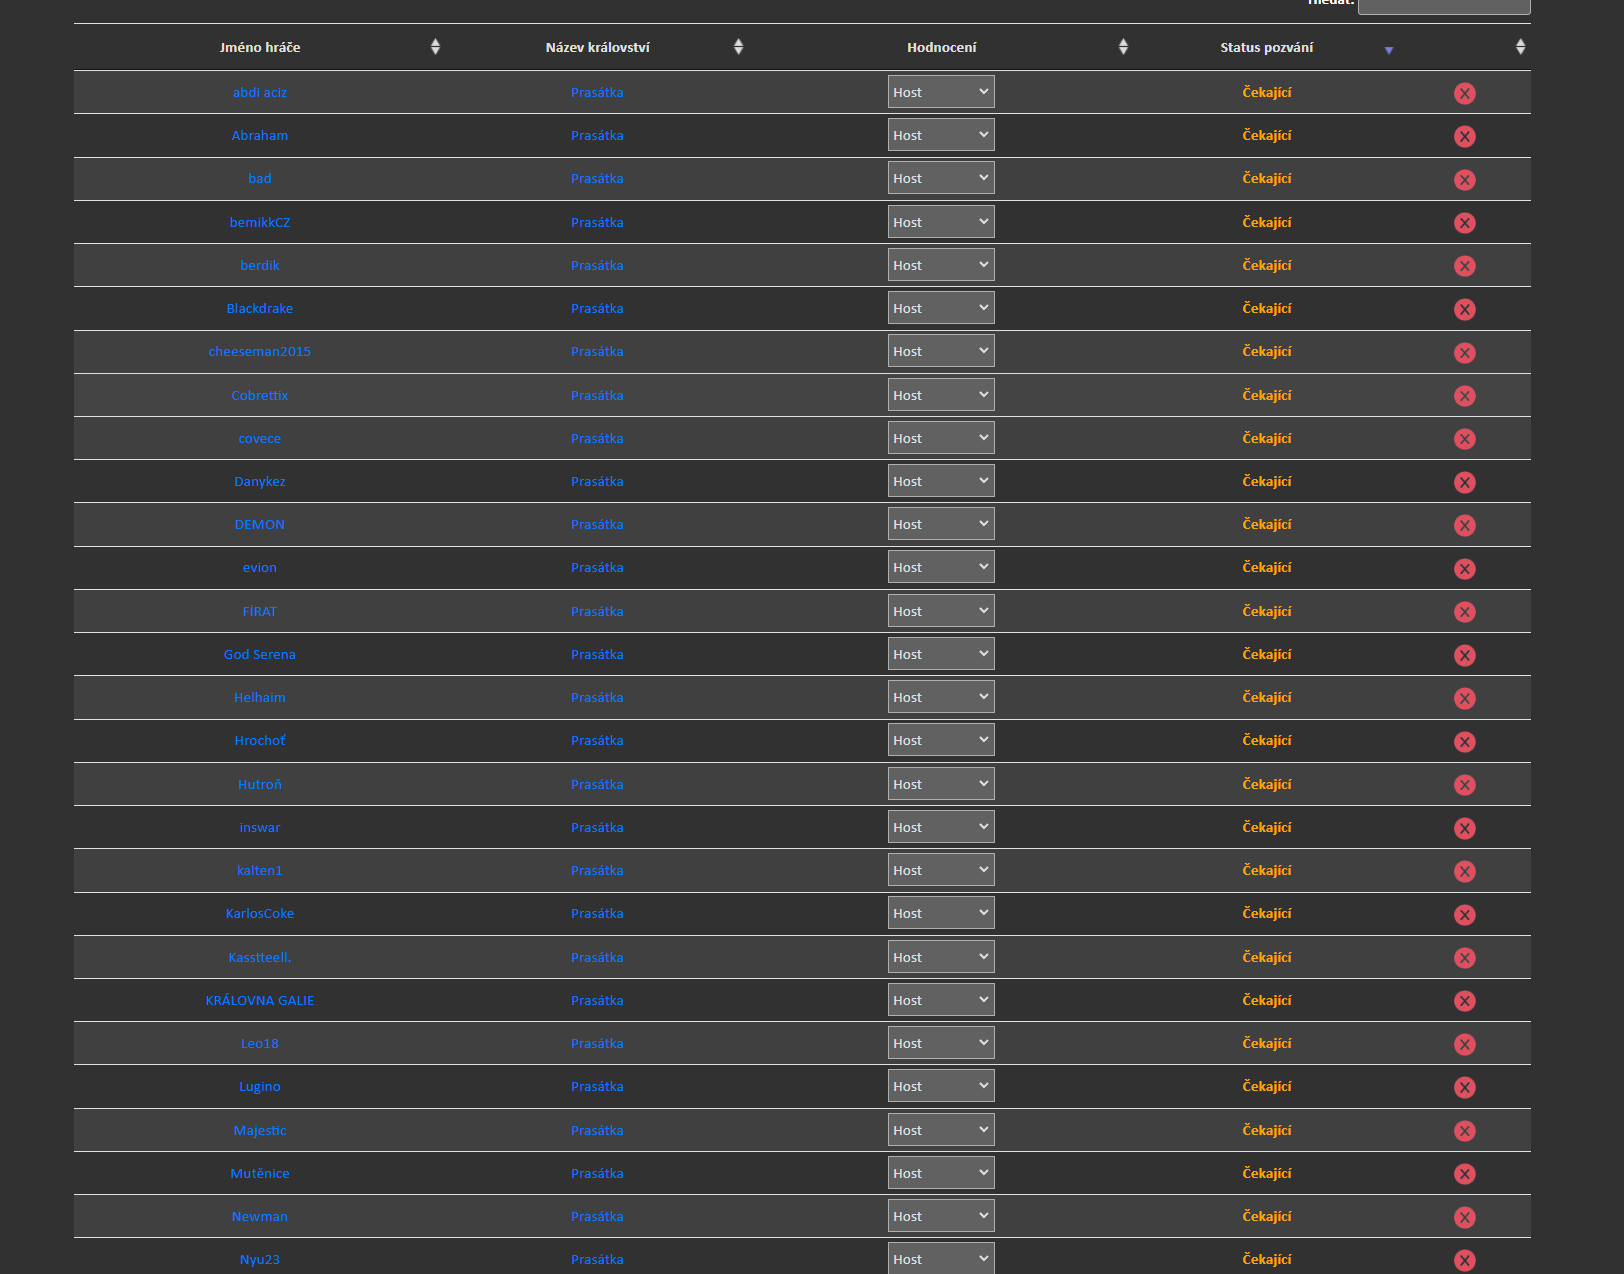The image size is (1624, 1274).
Task: Expand the rank dropdown for Danykez
Action: (x=940, y=481)
